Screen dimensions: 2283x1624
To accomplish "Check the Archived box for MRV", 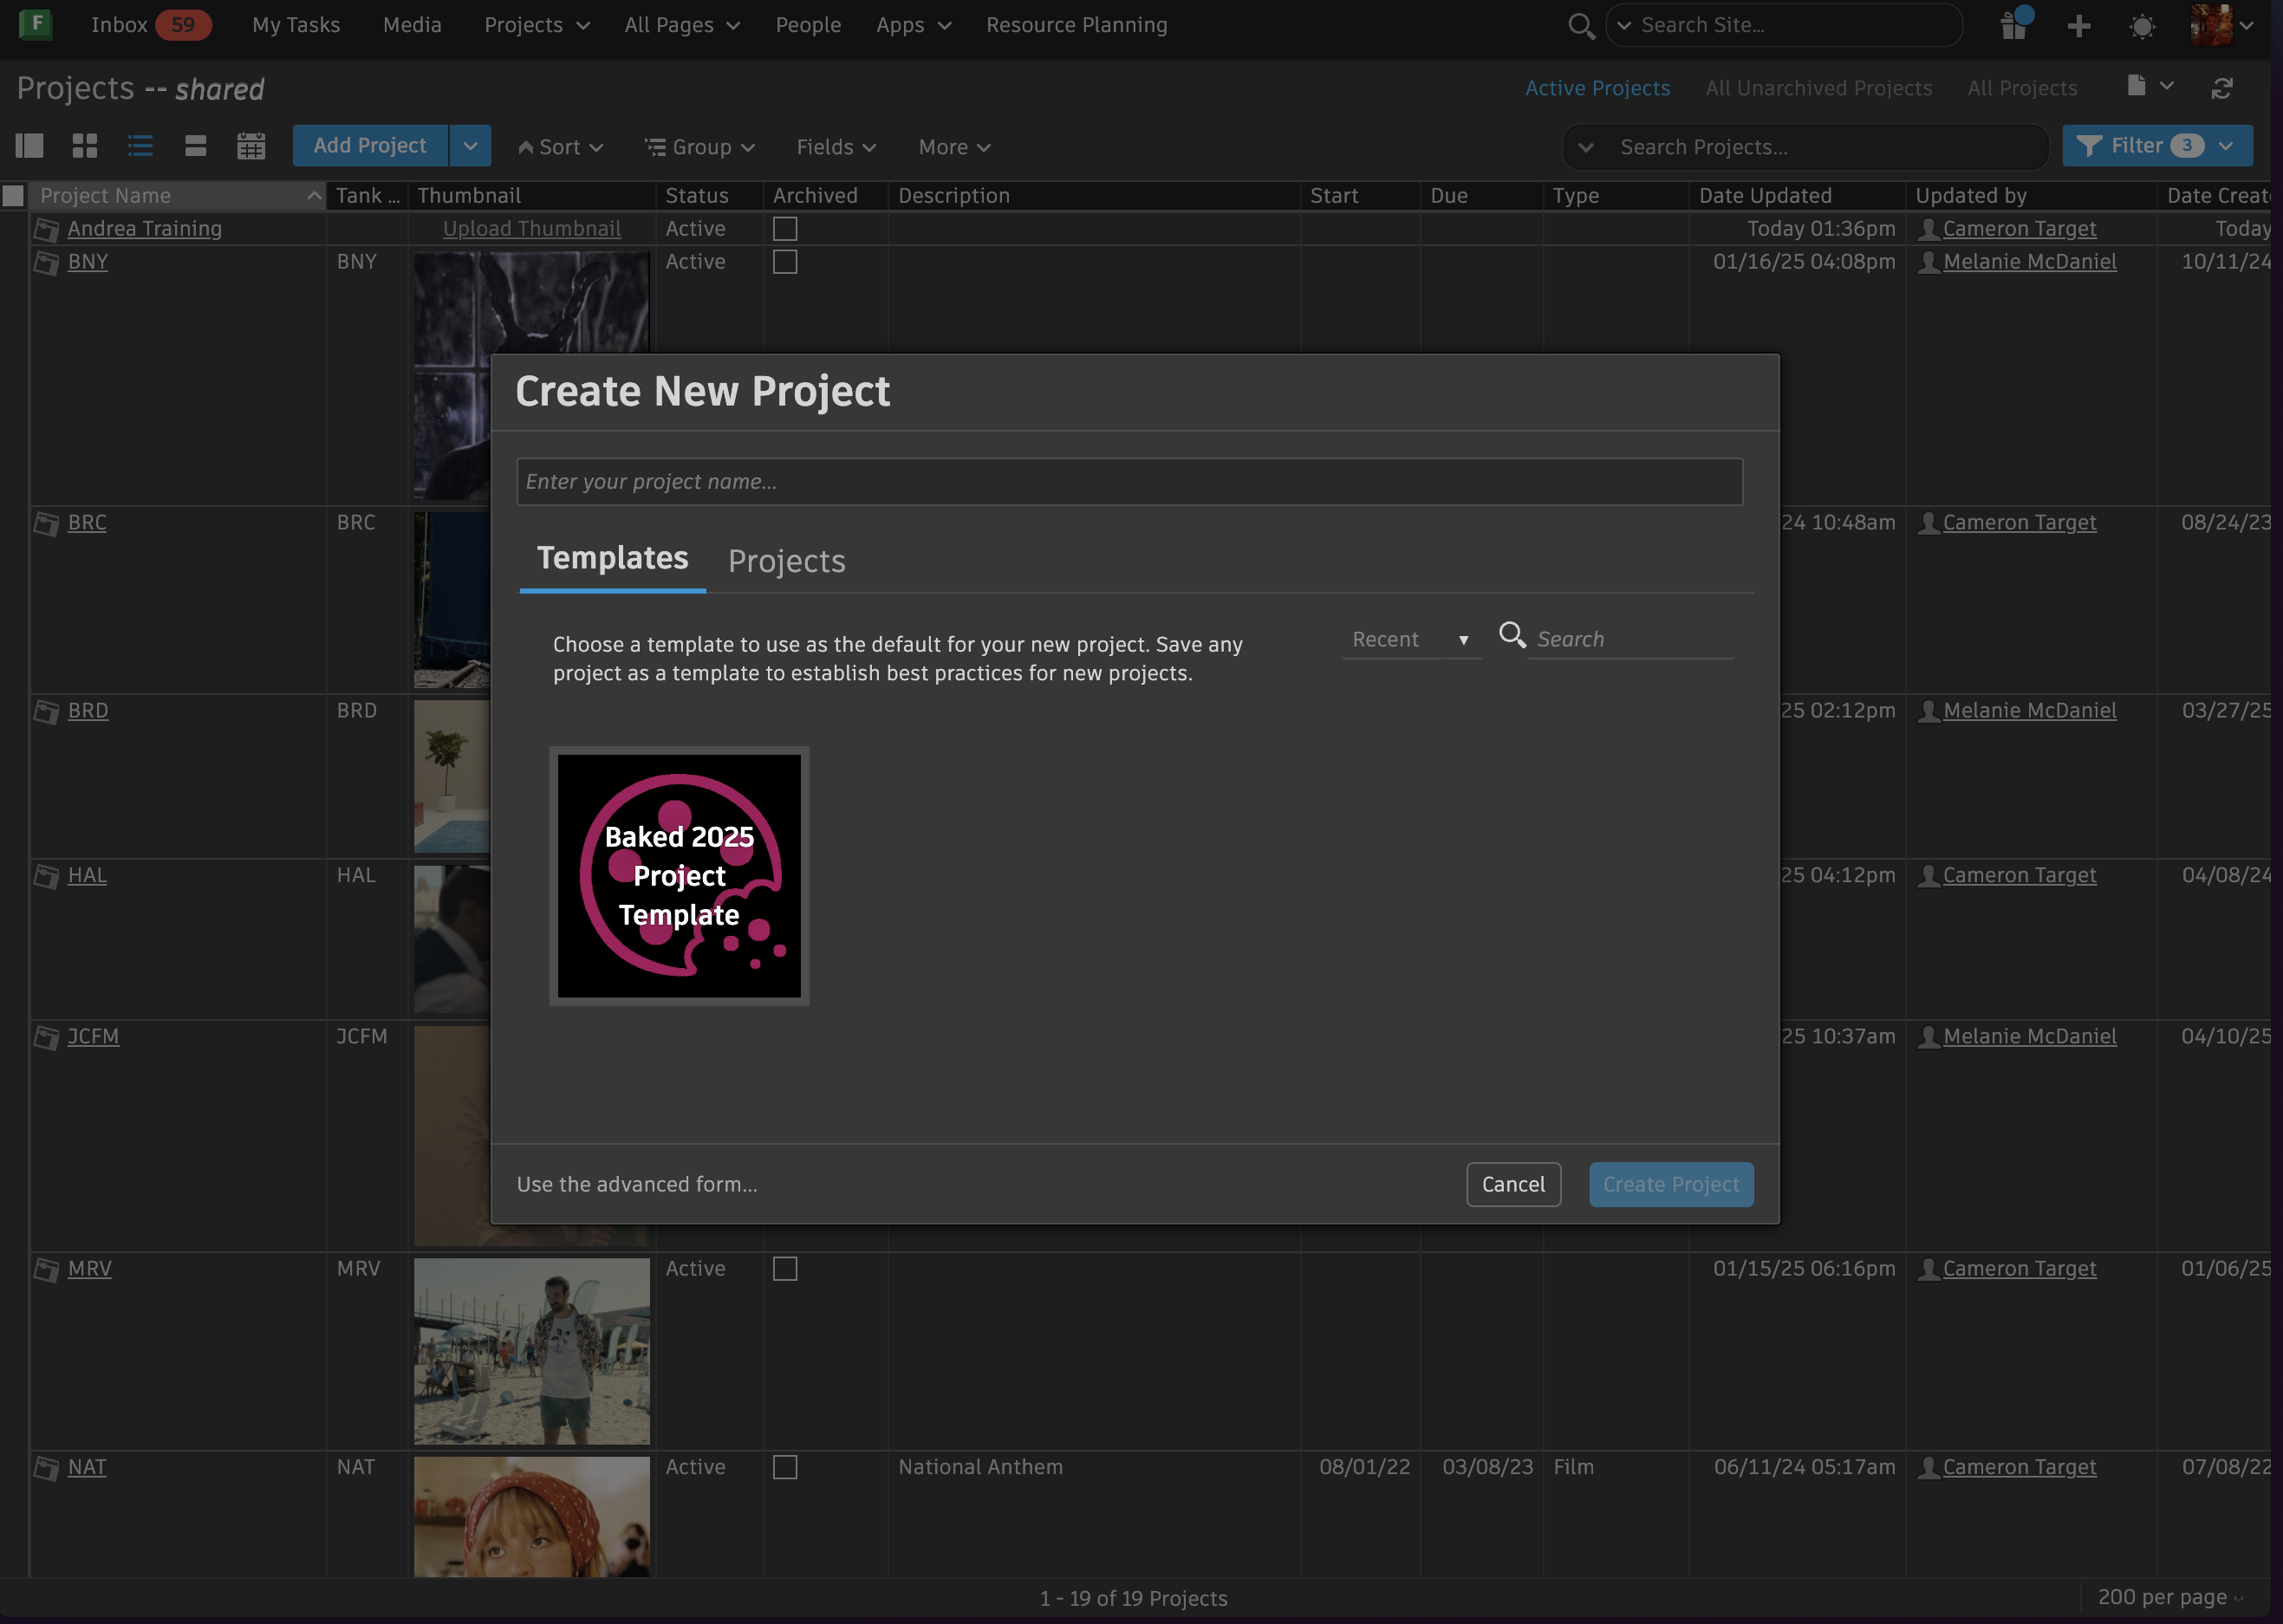I will pos(785,1268).
